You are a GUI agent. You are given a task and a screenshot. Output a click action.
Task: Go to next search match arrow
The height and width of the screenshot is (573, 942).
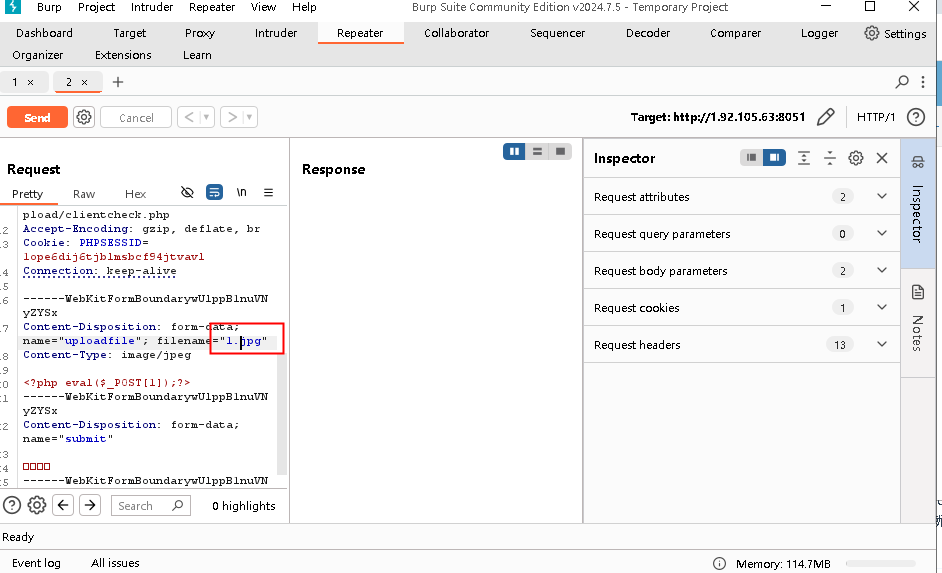[90, 505]
